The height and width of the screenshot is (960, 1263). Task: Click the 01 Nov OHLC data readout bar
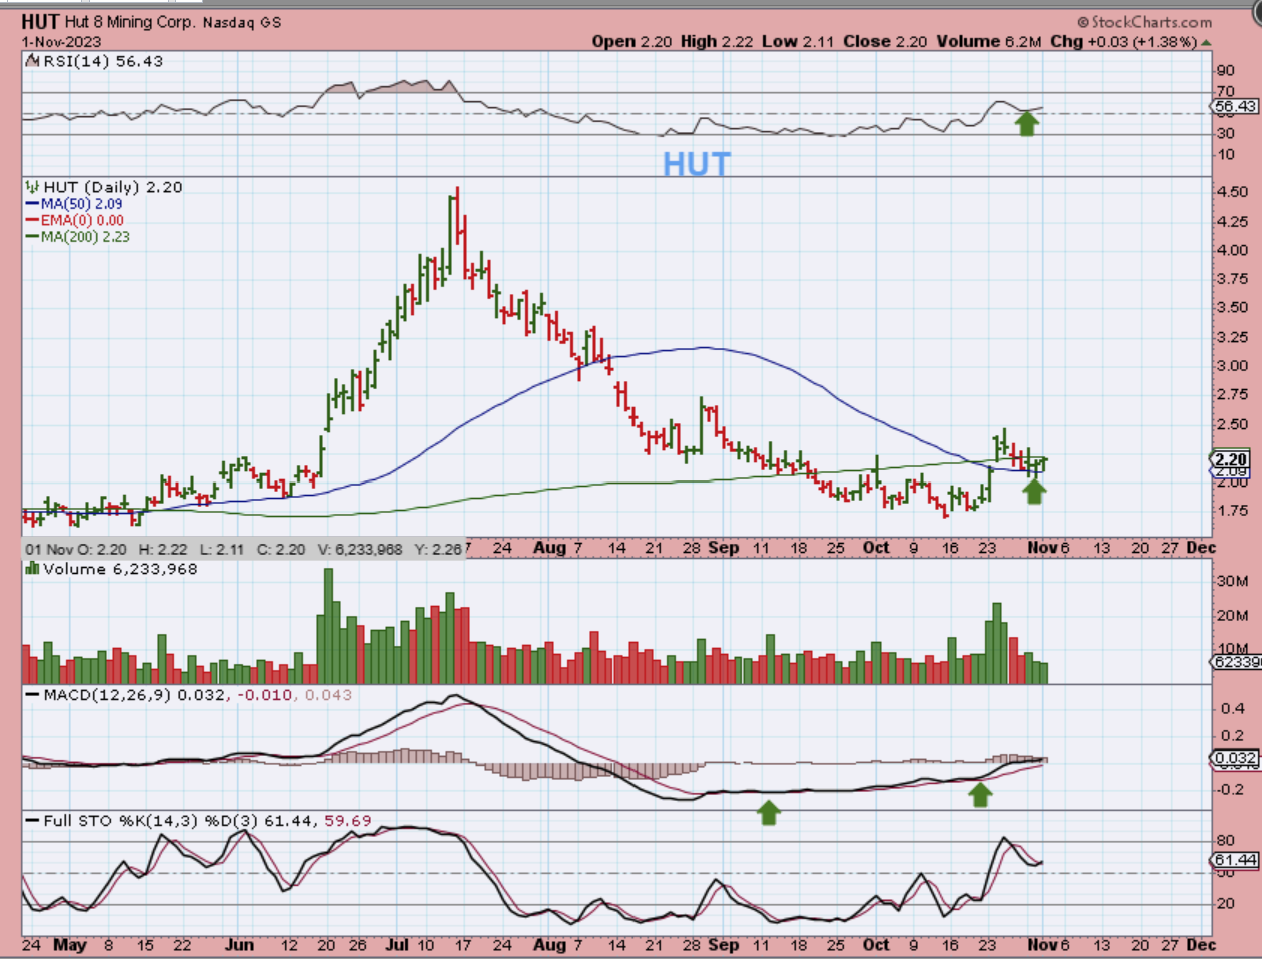(243, 549)
